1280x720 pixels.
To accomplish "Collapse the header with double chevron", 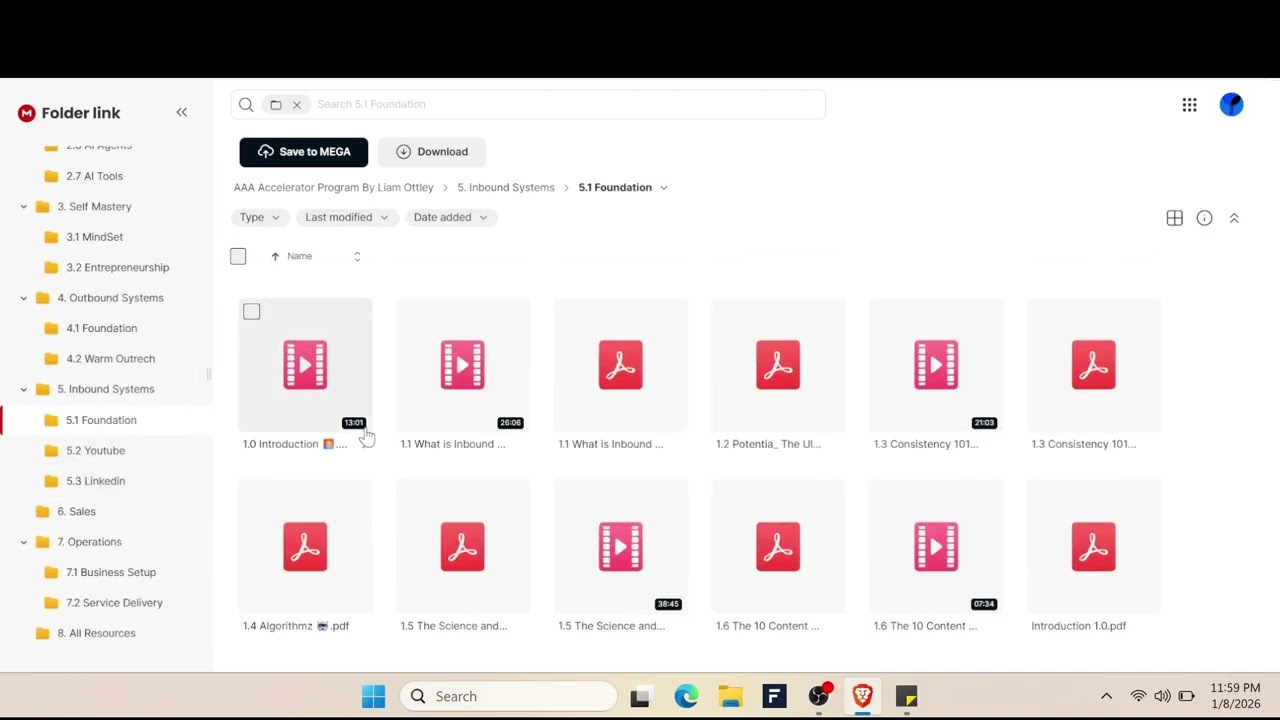I will pos(1234,218).
